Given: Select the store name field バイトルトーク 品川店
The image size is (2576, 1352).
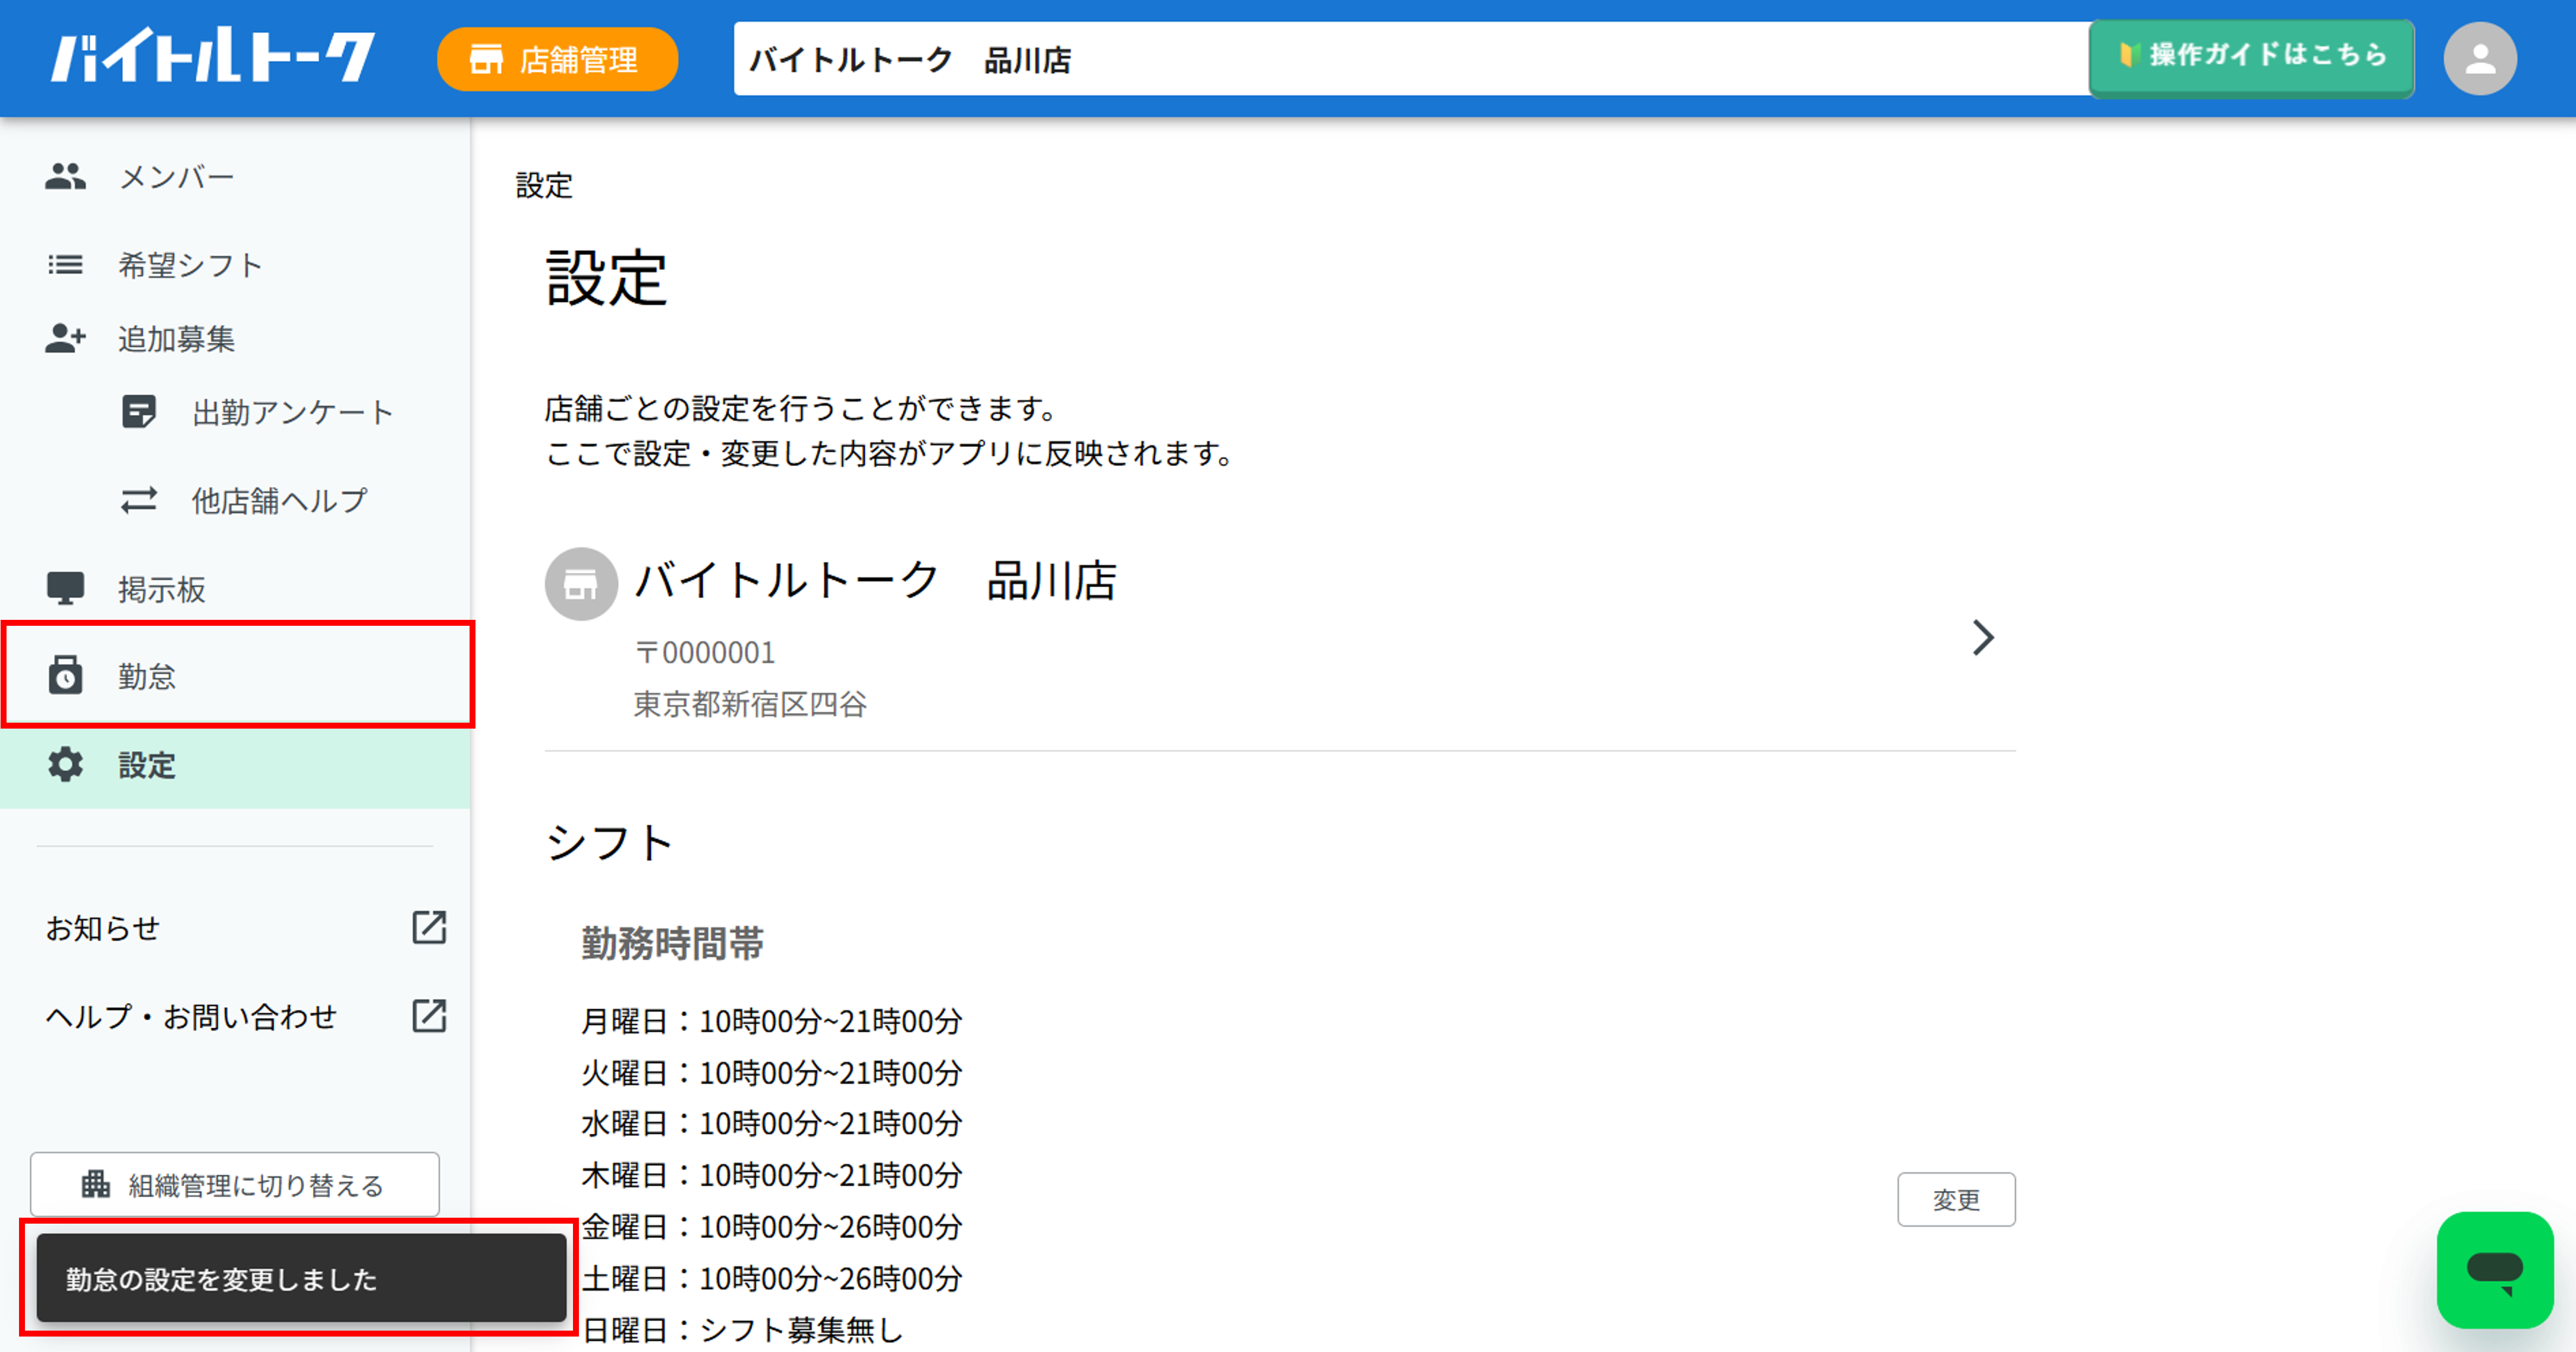Looking at the screenshot, I should pyautogui.click(x=1410, y=59).
